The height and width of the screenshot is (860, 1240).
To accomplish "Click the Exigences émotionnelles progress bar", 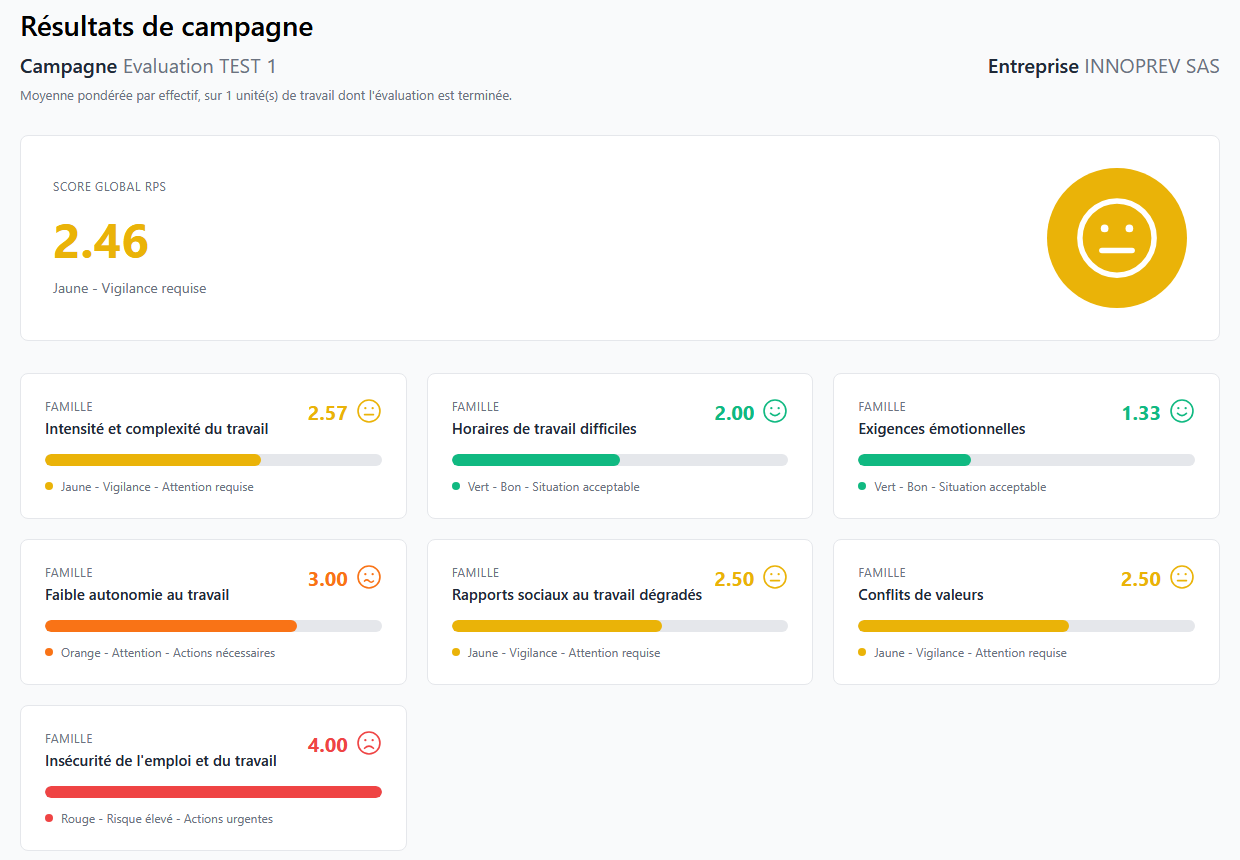I will [1026, 460].
